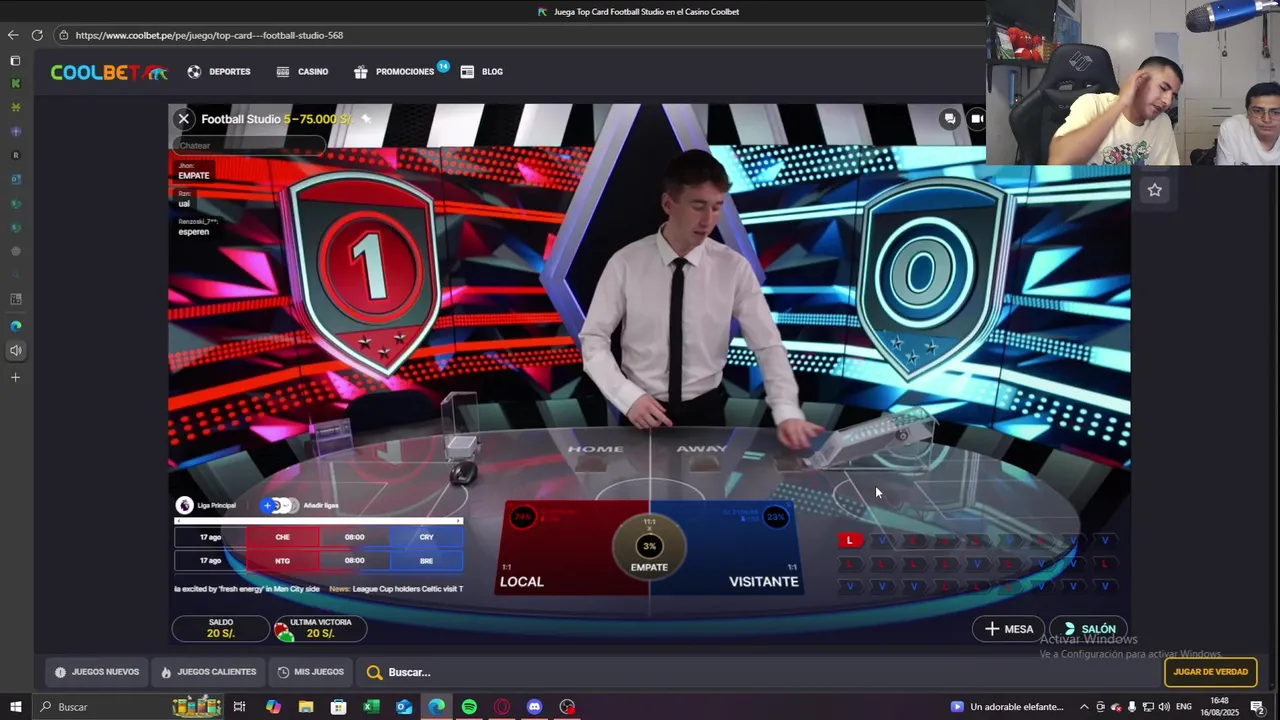Click the ENG language indicator
Screen dimensions: 1280x720
coord(1184,707)
